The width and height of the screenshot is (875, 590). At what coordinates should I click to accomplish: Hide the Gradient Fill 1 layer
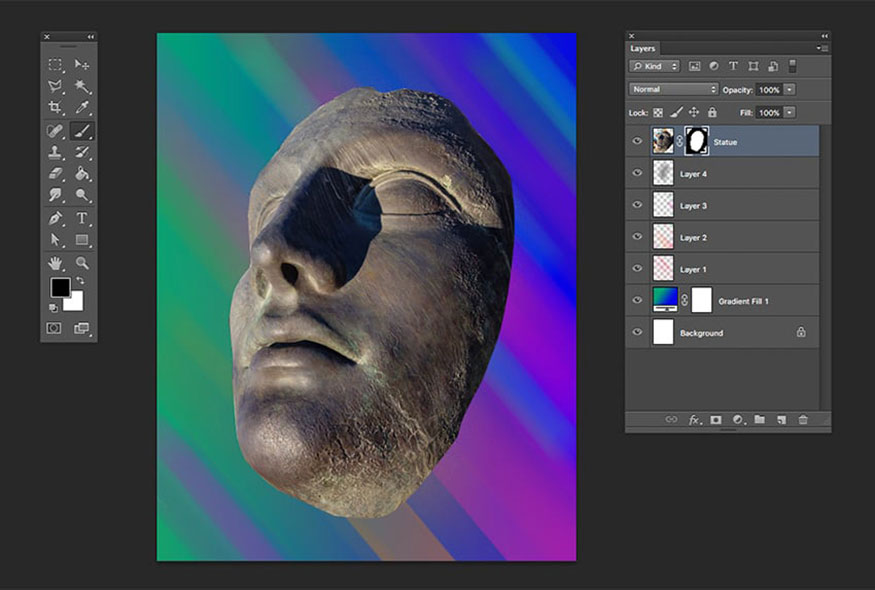637,300
